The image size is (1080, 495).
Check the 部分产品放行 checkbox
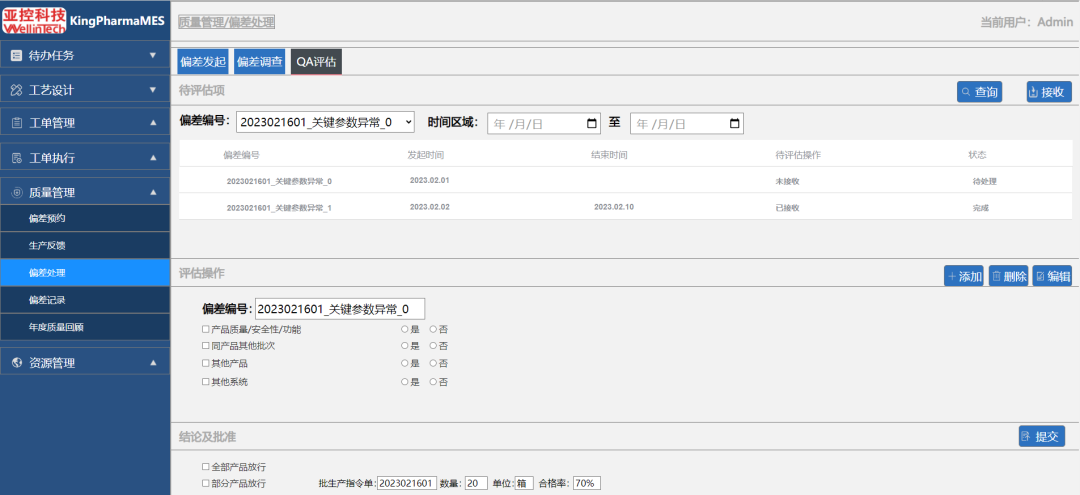tap(205, 483)
